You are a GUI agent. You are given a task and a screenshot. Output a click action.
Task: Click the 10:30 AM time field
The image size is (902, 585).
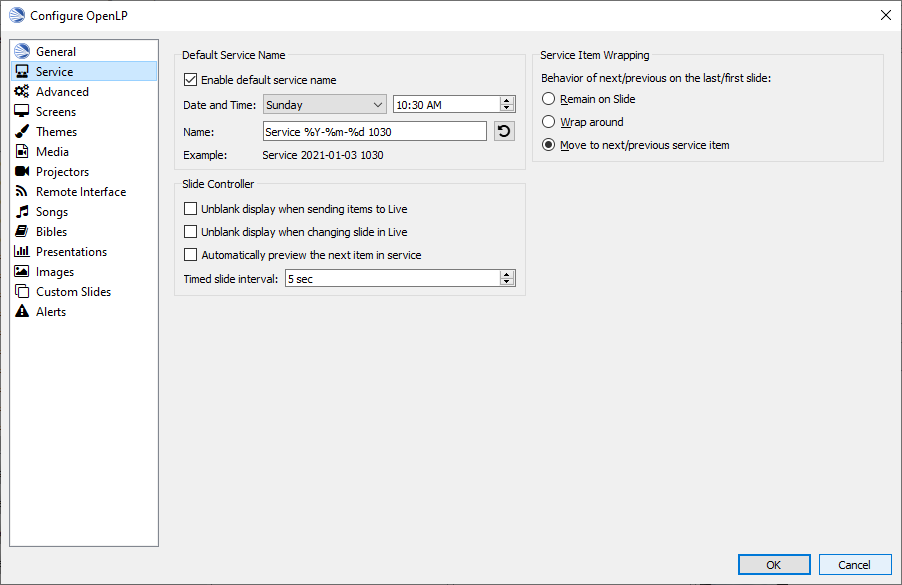point(447,105)
